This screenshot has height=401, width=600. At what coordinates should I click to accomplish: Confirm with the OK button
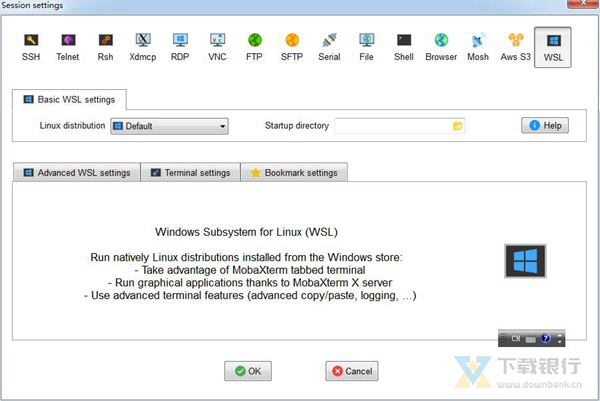(248, 371)
